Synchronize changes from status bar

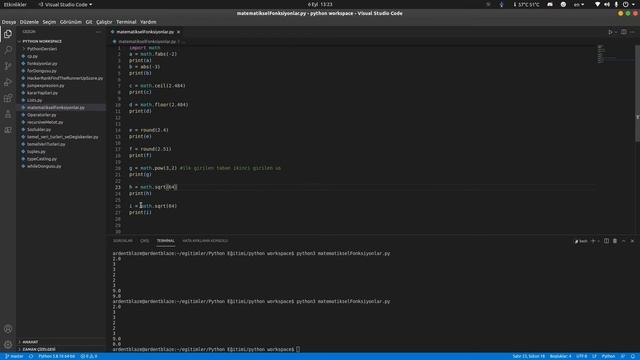pos(31,356)
